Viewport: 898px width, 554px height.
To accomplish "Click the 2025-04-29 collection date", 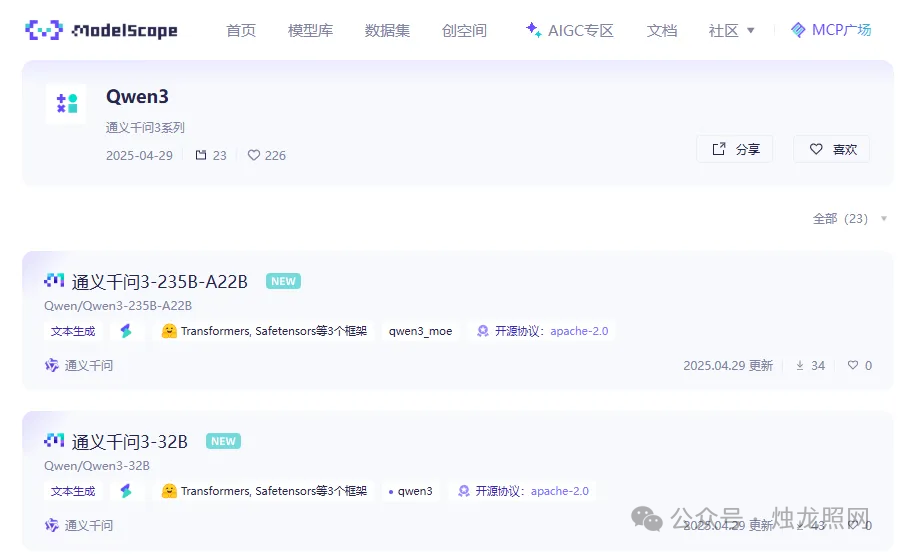I will coord(139,155).
